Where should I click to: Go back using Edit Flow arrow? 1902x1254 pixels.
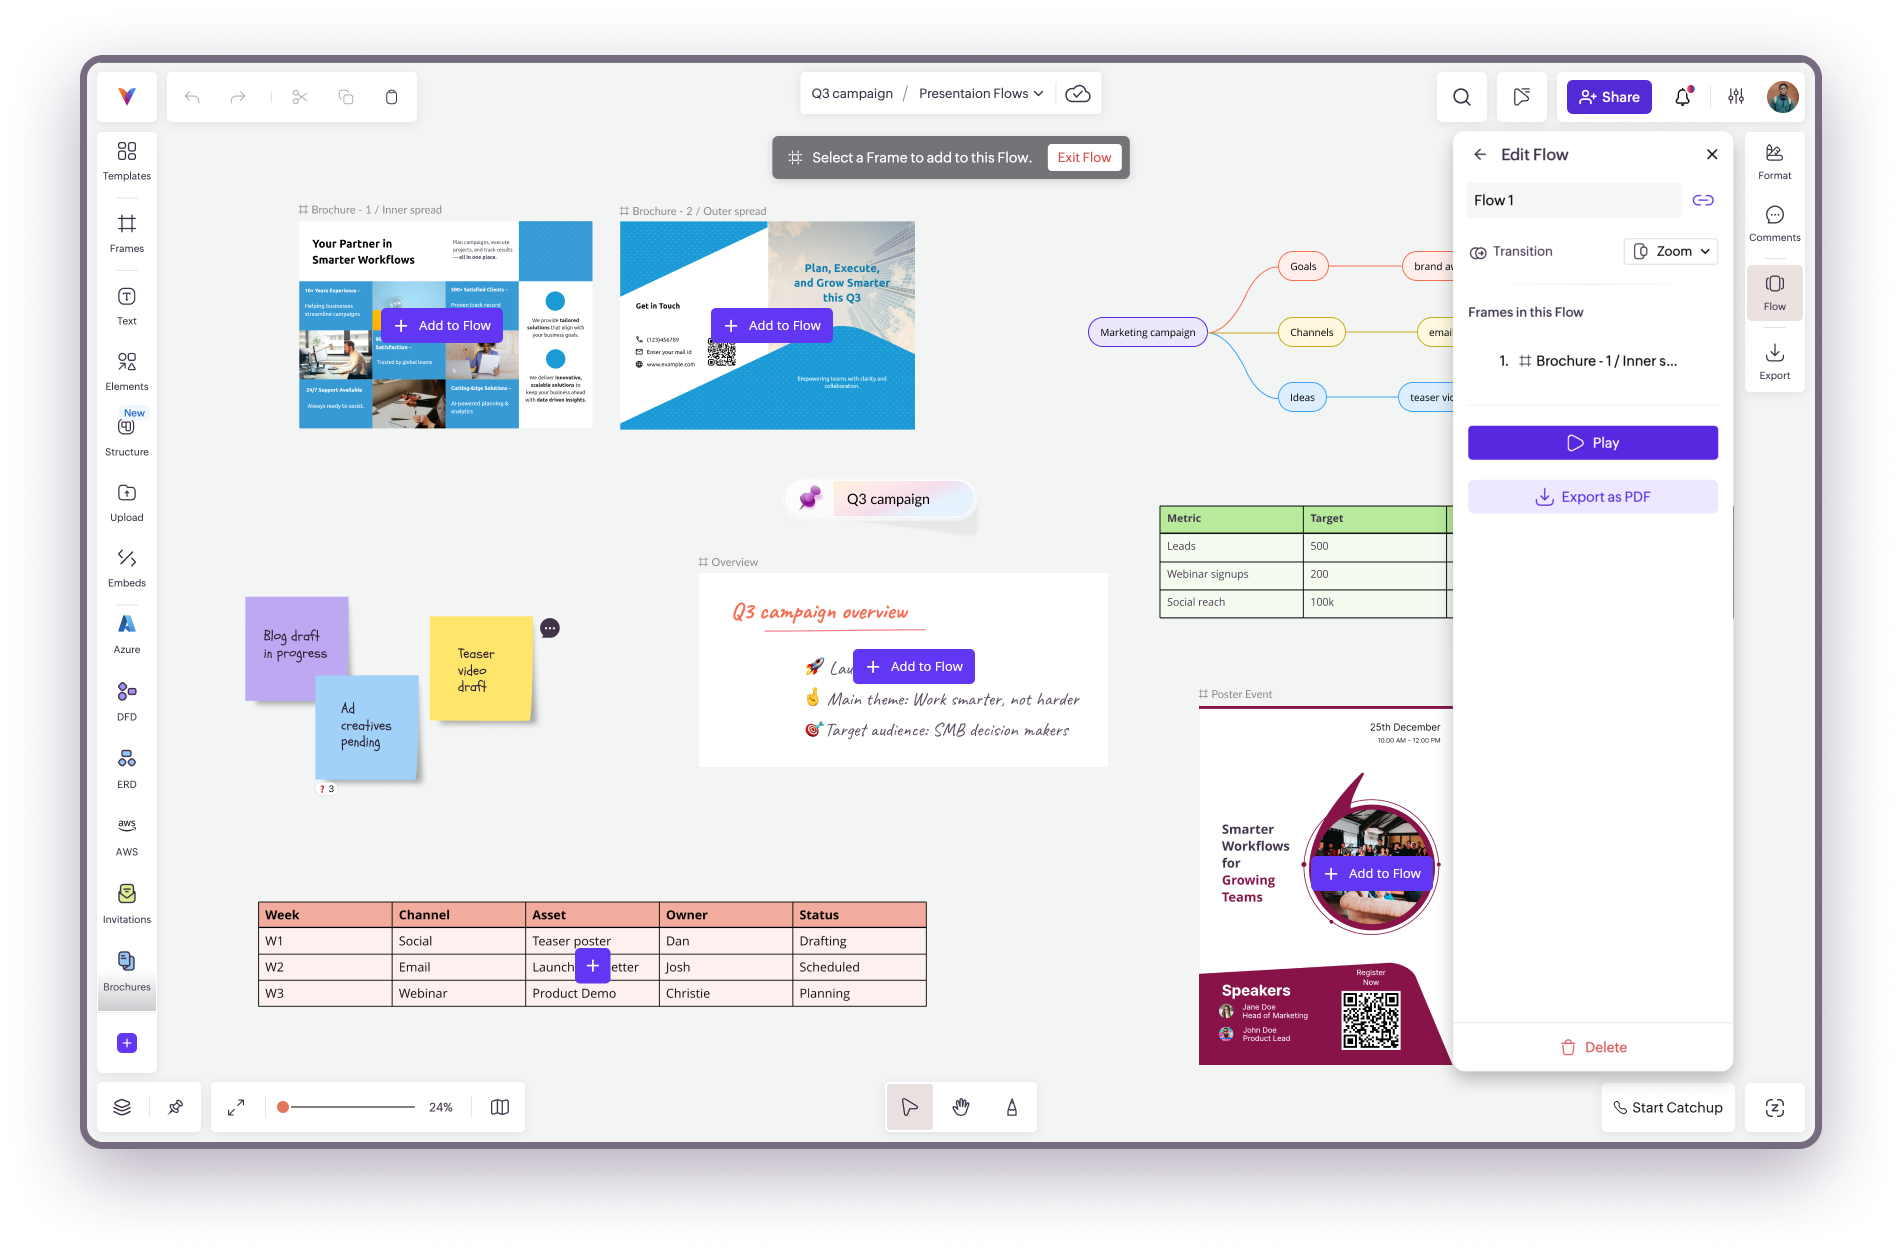click(1480, 154)
